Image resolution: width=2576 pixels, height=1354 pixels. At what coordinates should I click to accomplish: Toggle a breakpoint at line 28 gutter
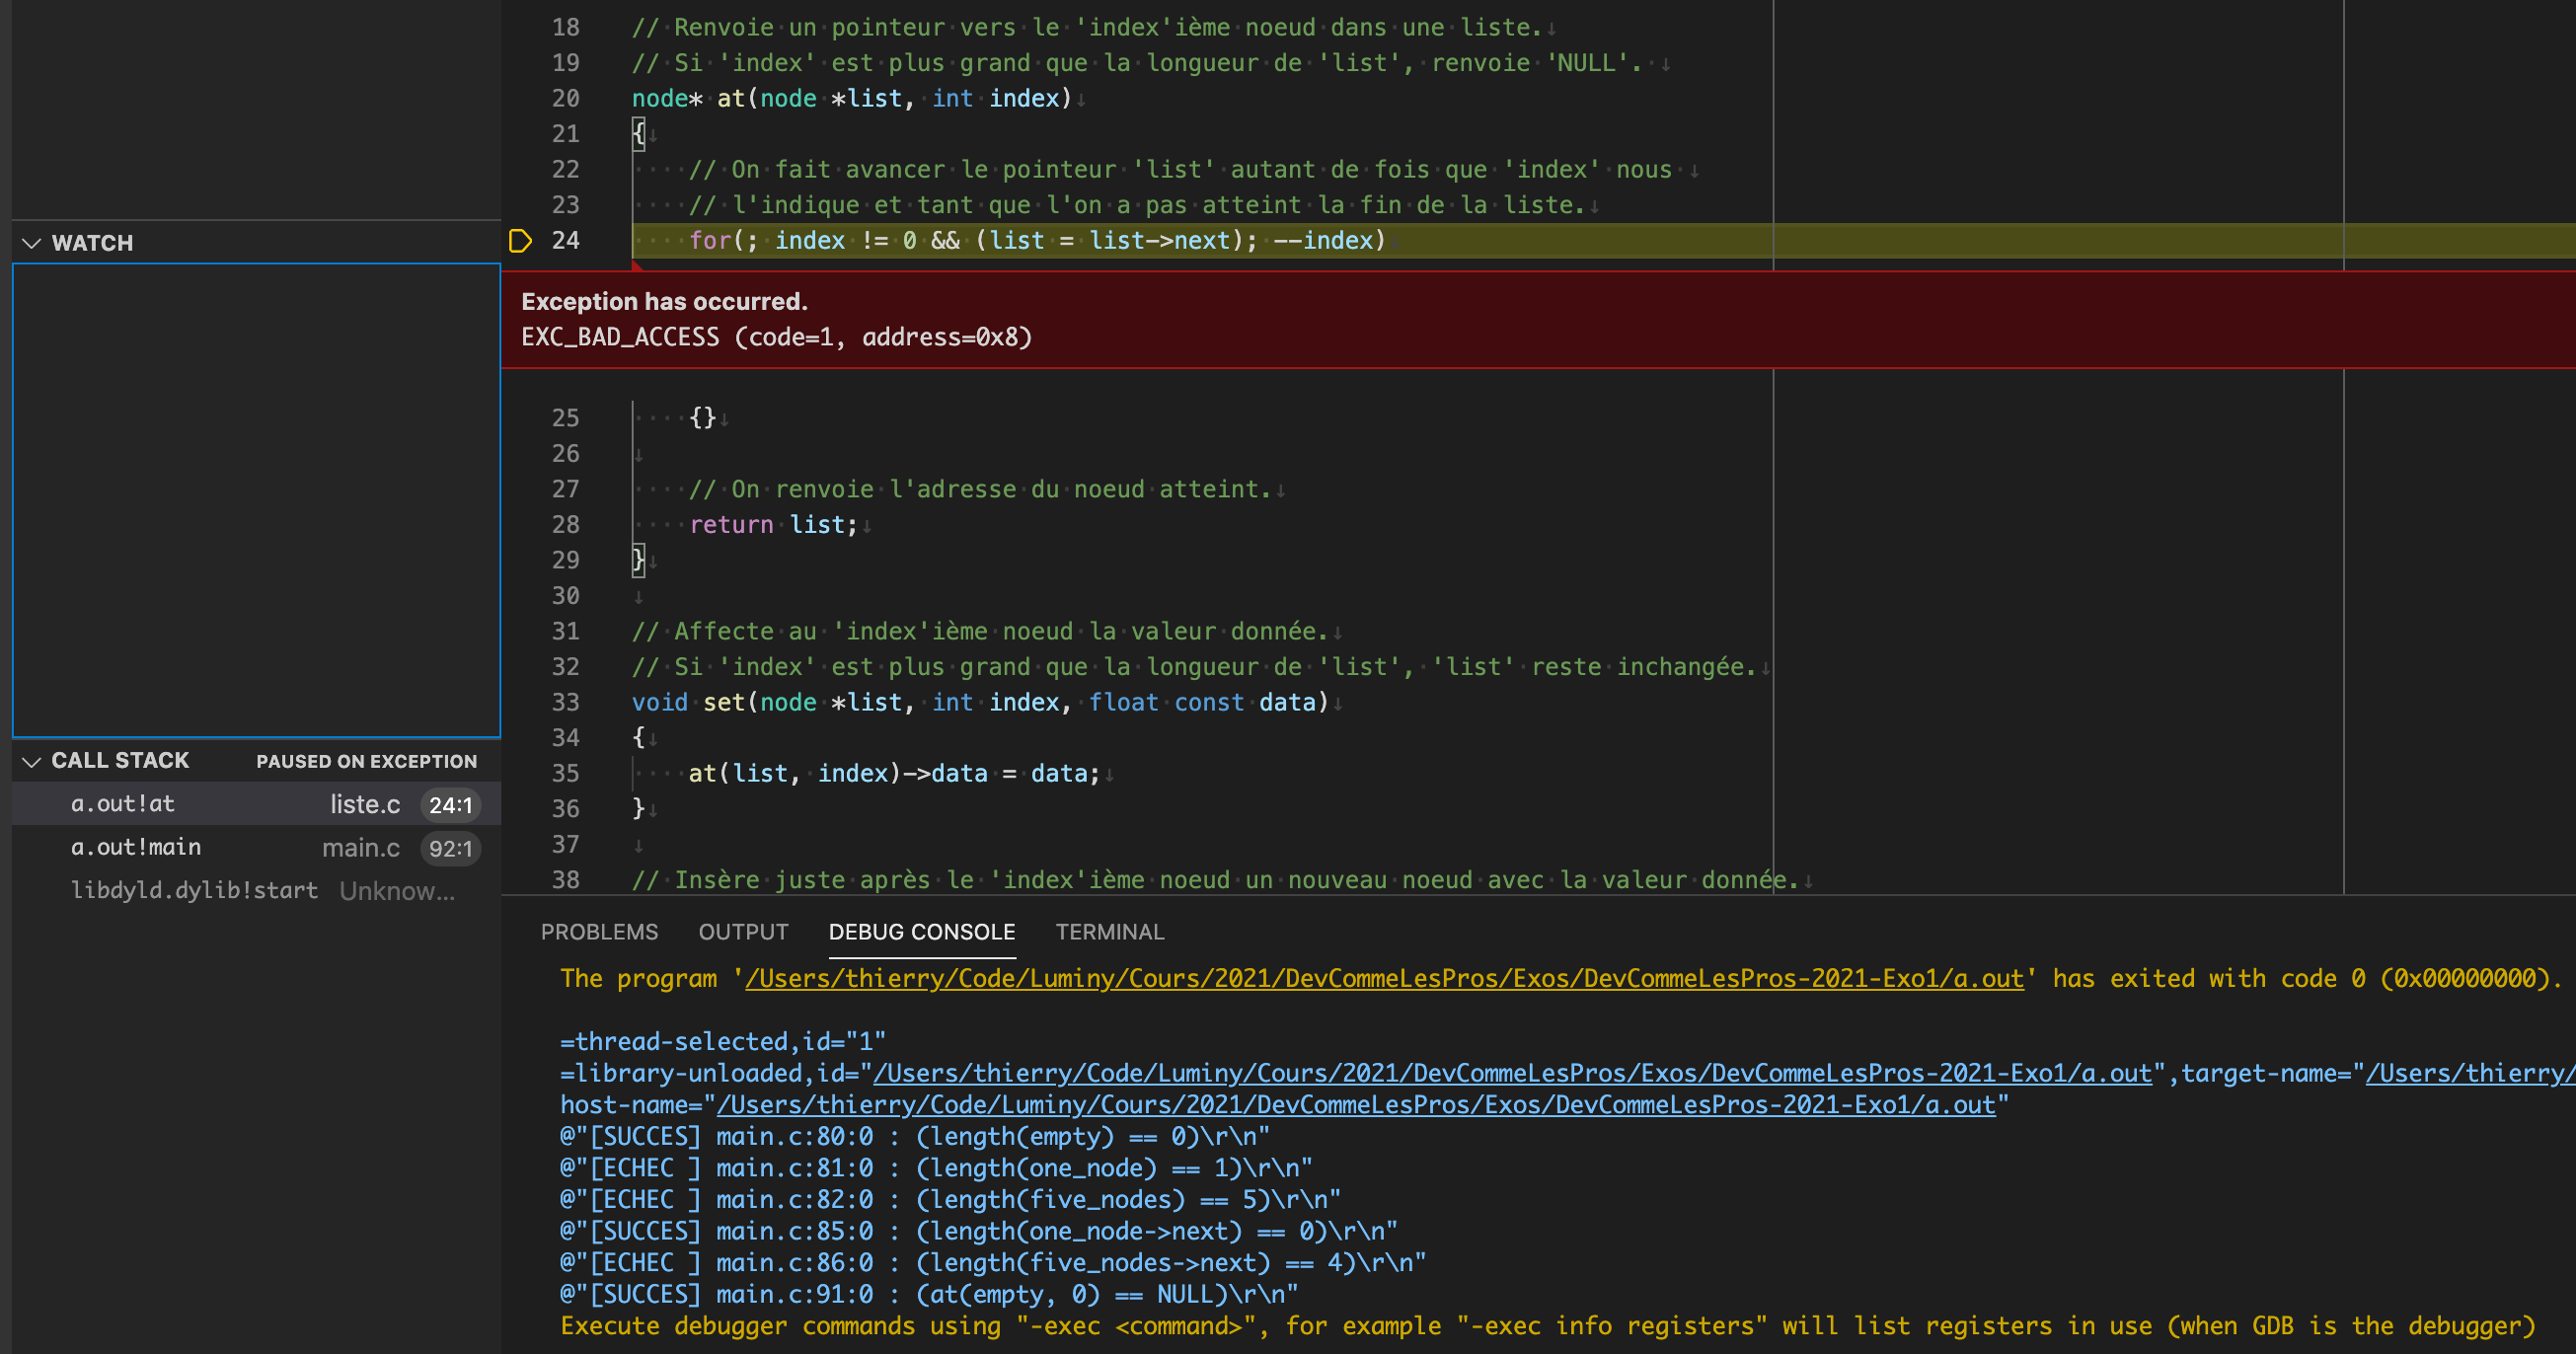pyautogui.click(x=519, y=524)
